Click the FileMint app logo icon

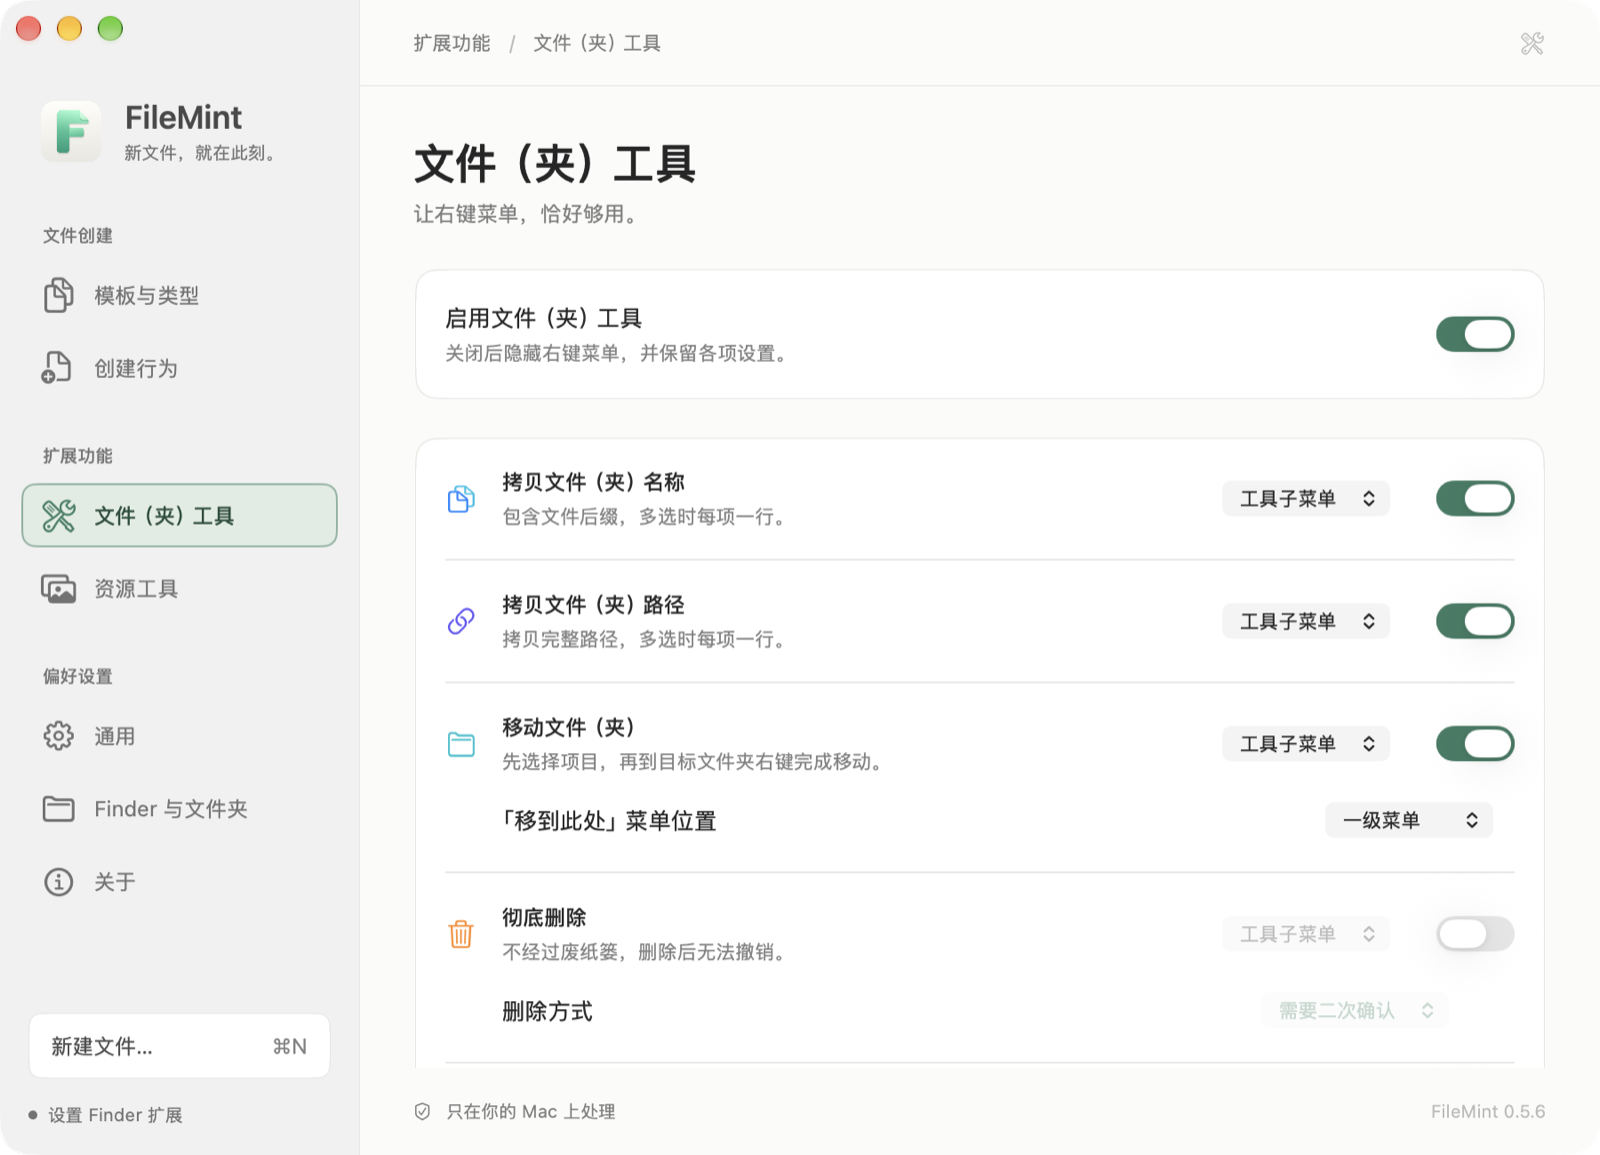[71, 131]
